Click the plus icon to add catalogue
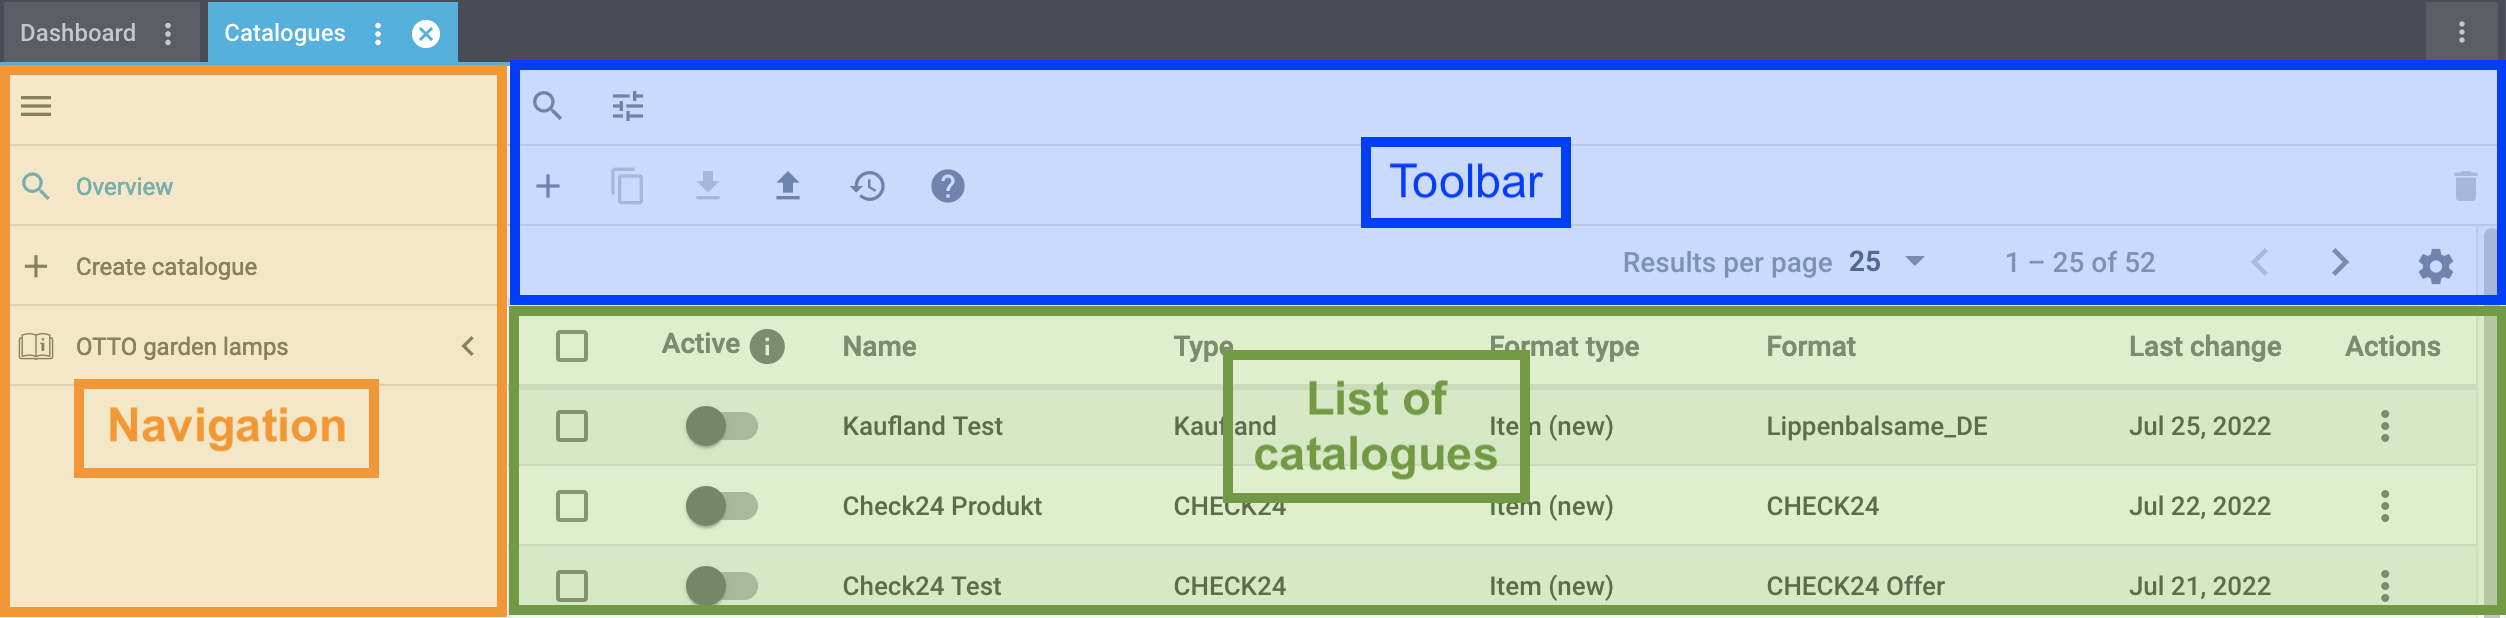The image size is (2506, 618). (548, 186)
